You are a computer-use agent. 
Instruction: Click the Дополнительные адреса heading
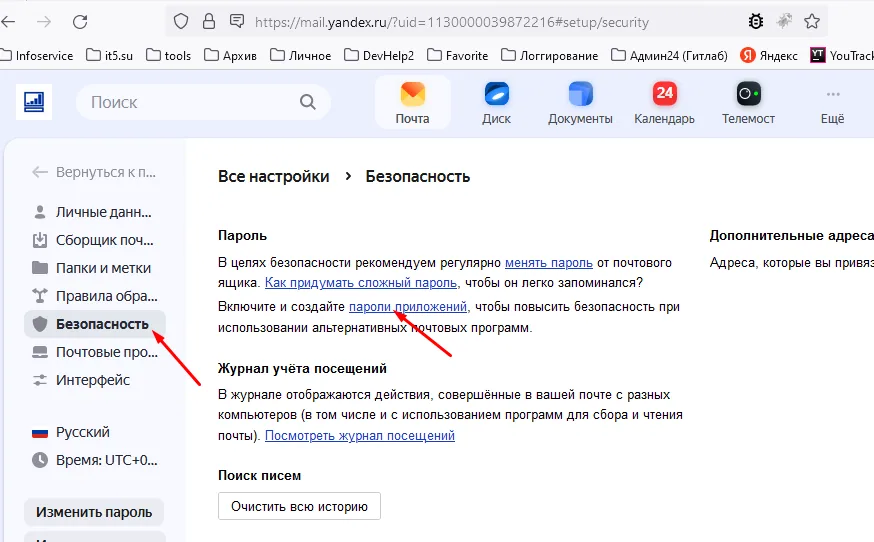pyautogui.click(x=792, y=236)
